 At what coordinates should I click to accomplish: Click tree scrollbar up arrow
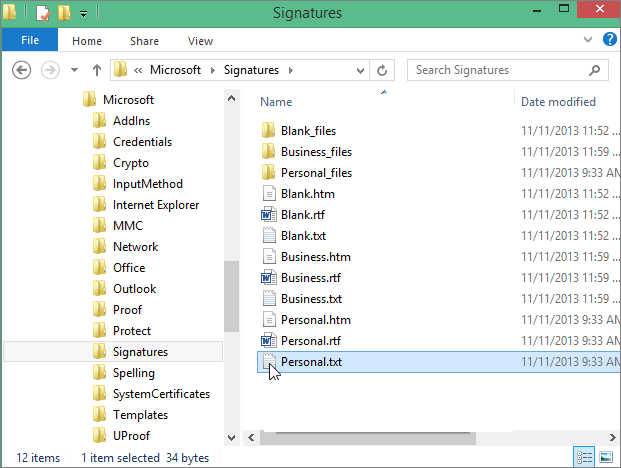[x=232, y=98]
